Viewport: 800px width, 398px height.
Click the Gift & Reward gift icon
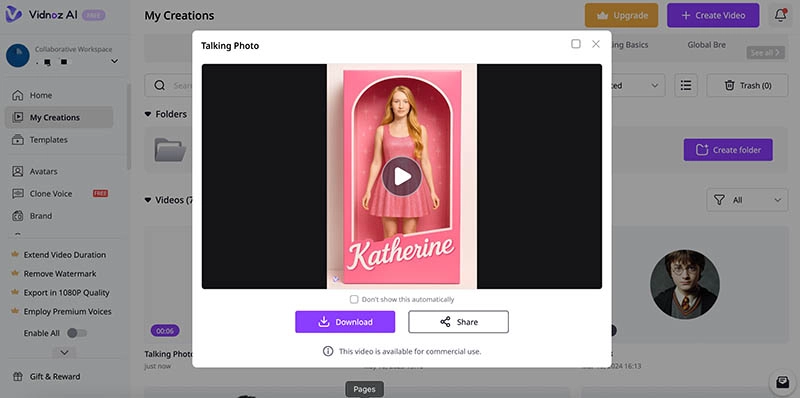(17, 377)
